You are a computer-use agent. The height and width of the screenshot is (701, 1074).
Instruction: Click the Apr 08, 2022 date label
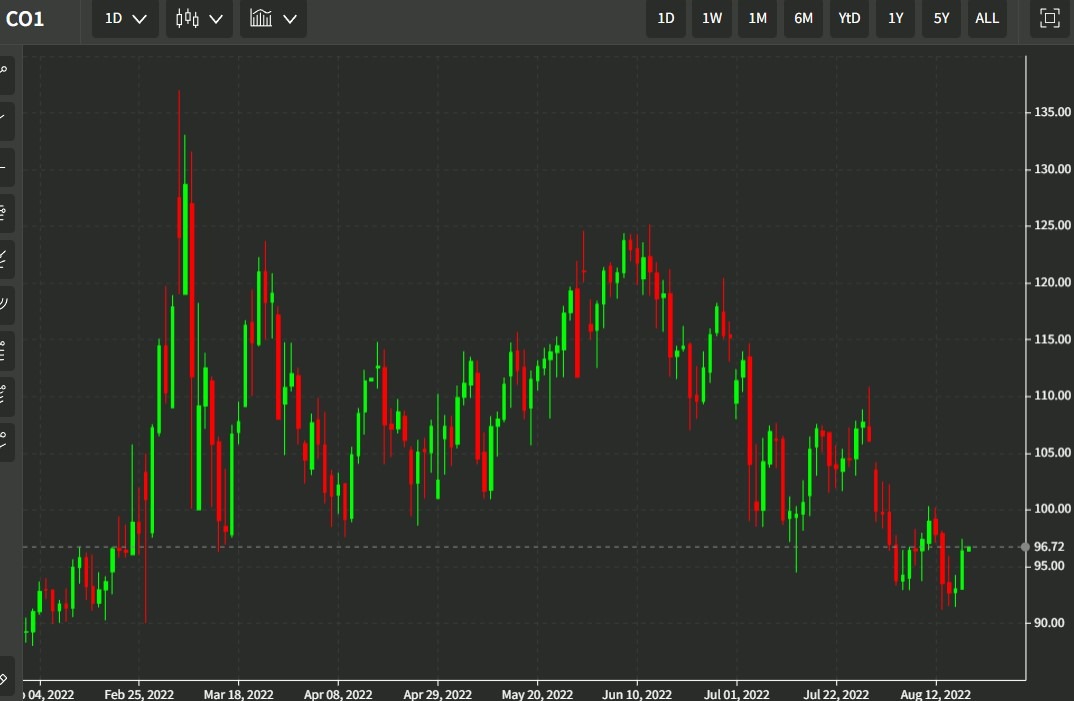pos(338,694)
